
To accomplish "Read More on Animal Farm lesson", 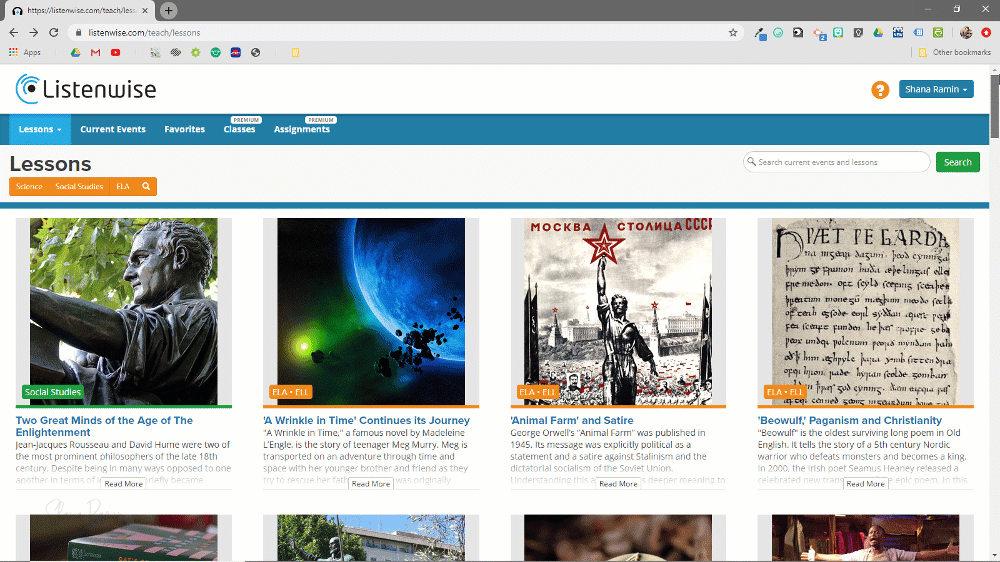I will point(618,484).
